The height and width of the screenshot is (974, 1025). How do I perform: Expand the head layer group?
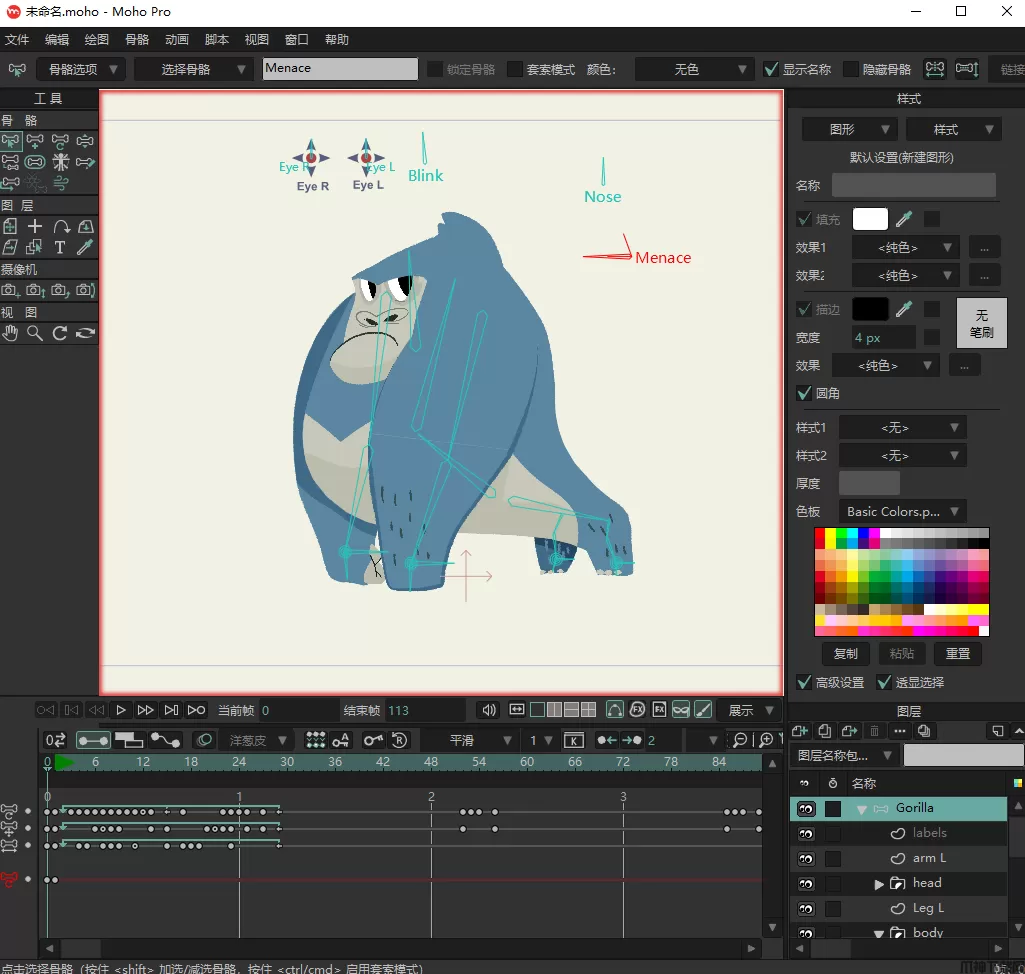coord(879,883)
